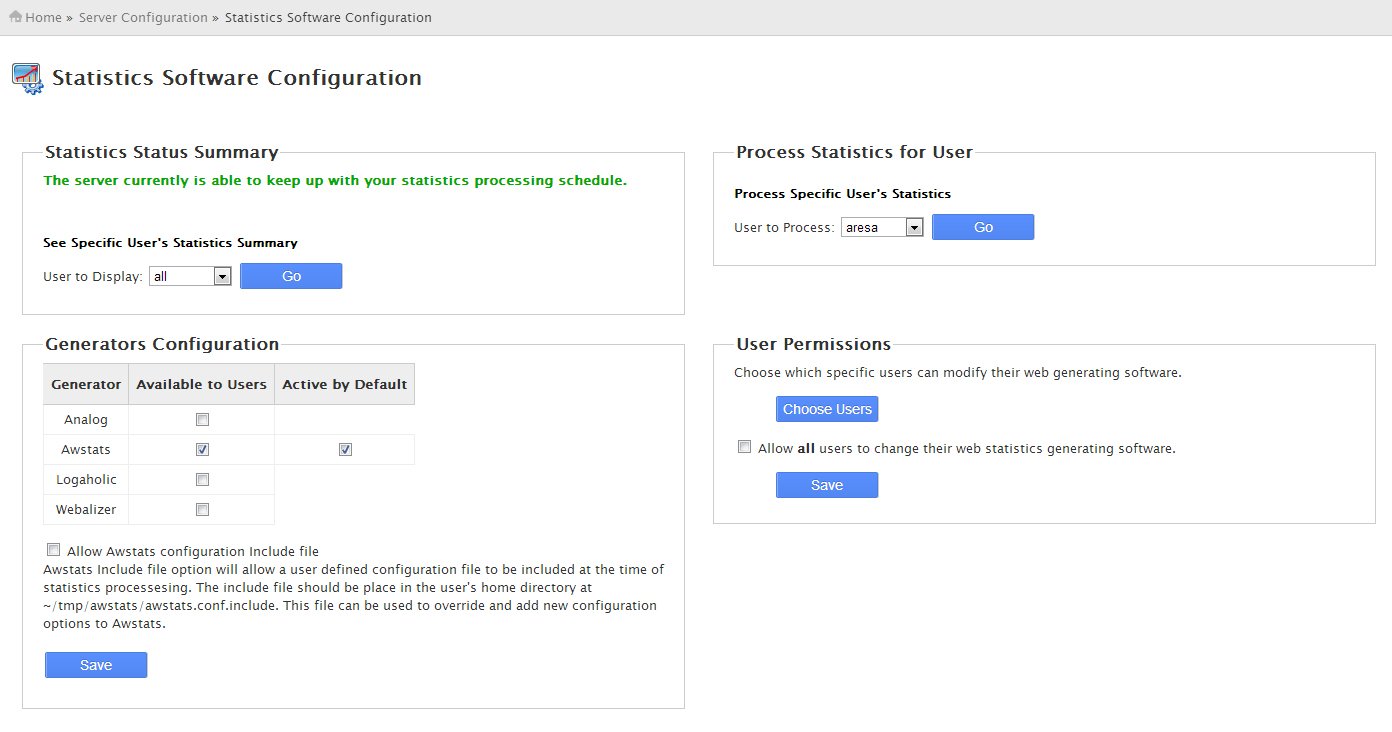
Task: Click the Home icon in breadcrumb
Action: 16,17
